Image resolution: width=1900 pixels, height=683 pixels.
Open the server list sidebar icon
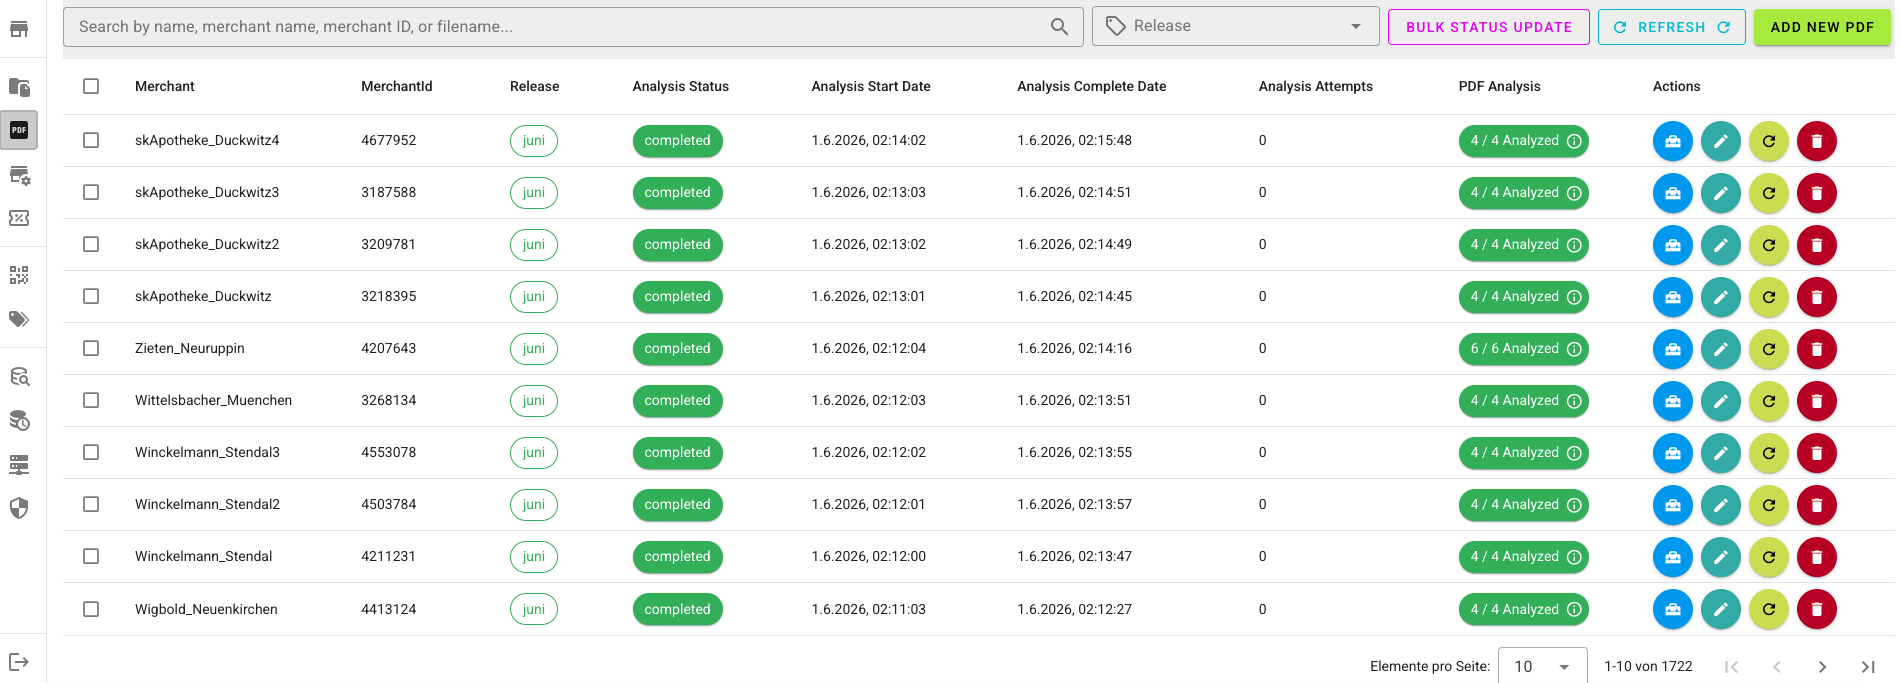pyautogui.click(x=19, y=465)
